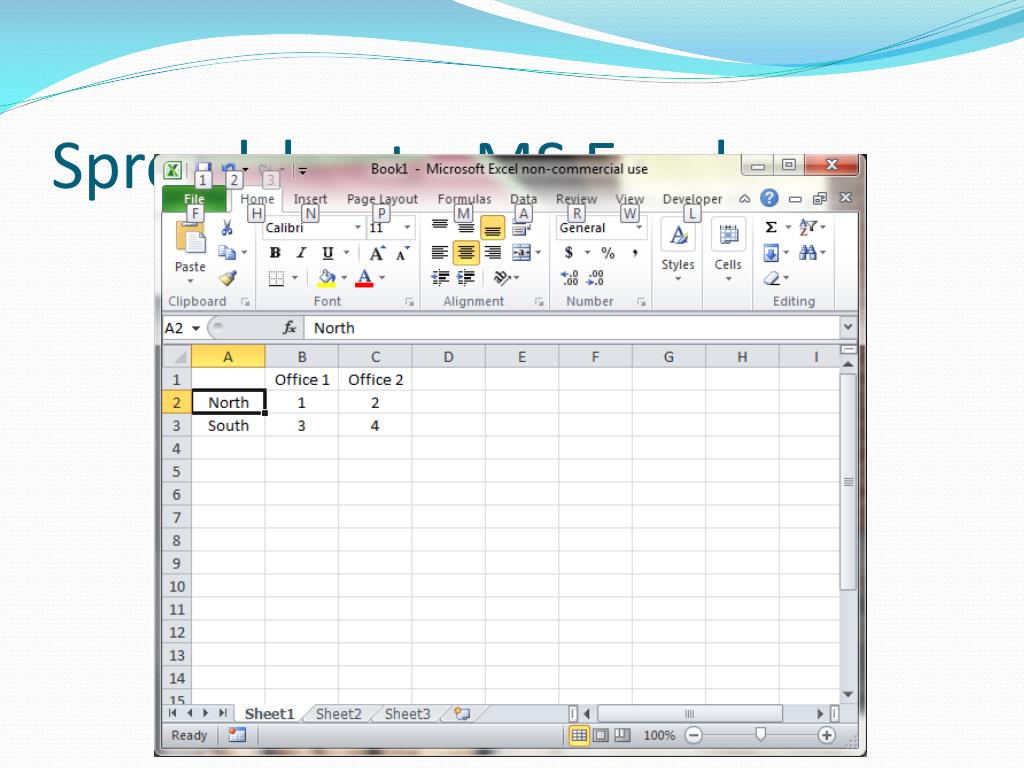This screenshot has height=768, width=1024.
Task: Switch to the Insert tab
Action: [x=310, y=199]
